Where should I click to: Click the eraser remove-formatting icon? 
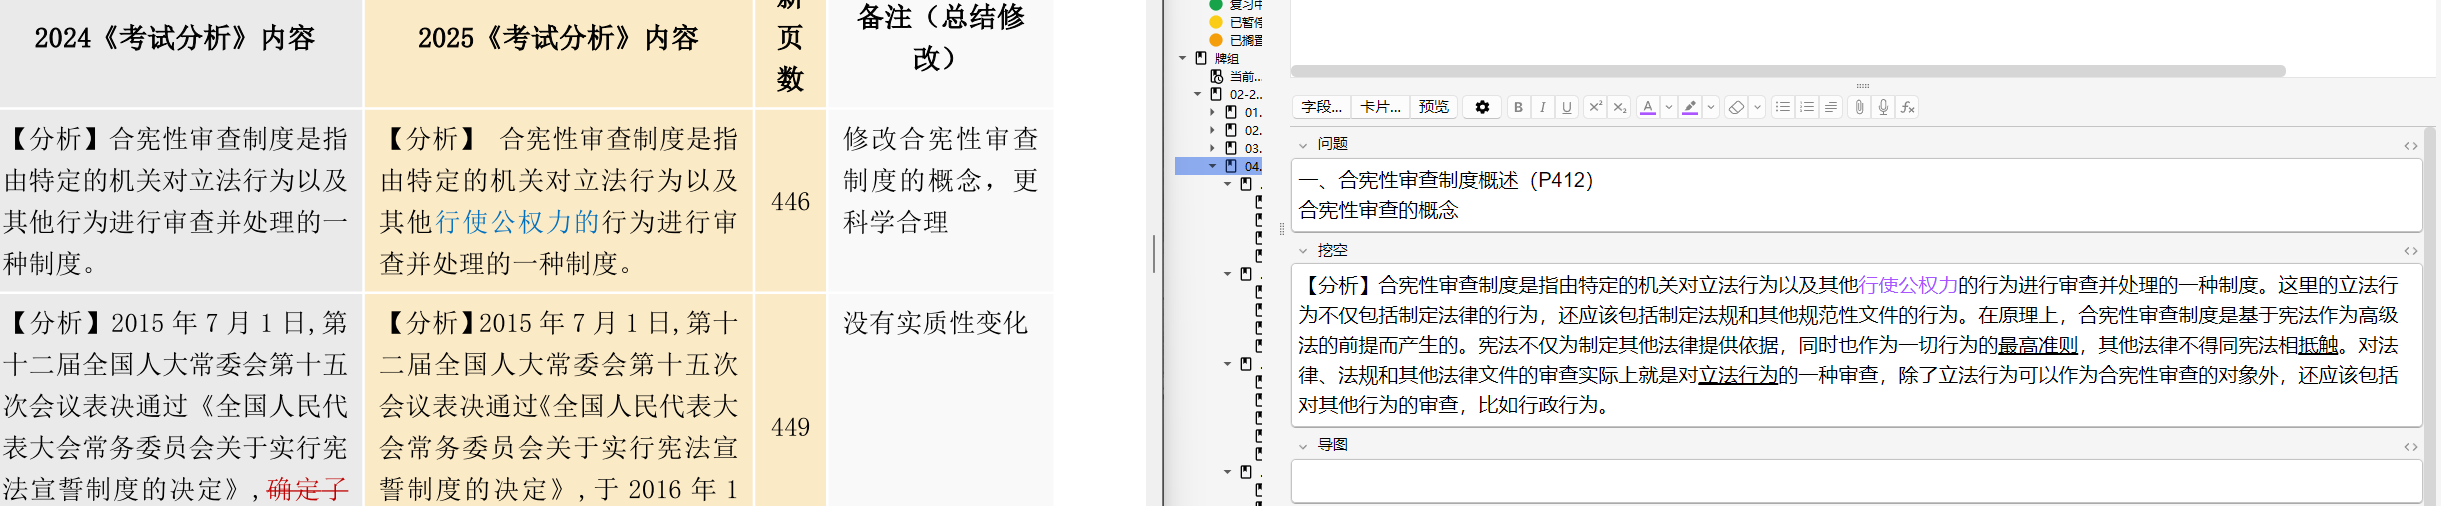click(1736, 107)
